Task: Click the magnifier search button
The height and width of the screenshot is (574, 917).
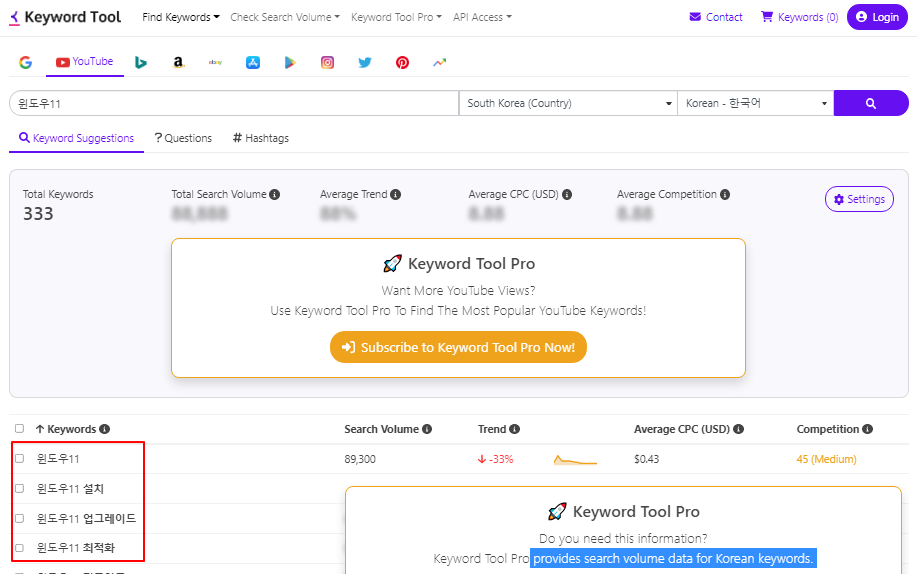Action: pyautogui.click(x=871, y=103)
